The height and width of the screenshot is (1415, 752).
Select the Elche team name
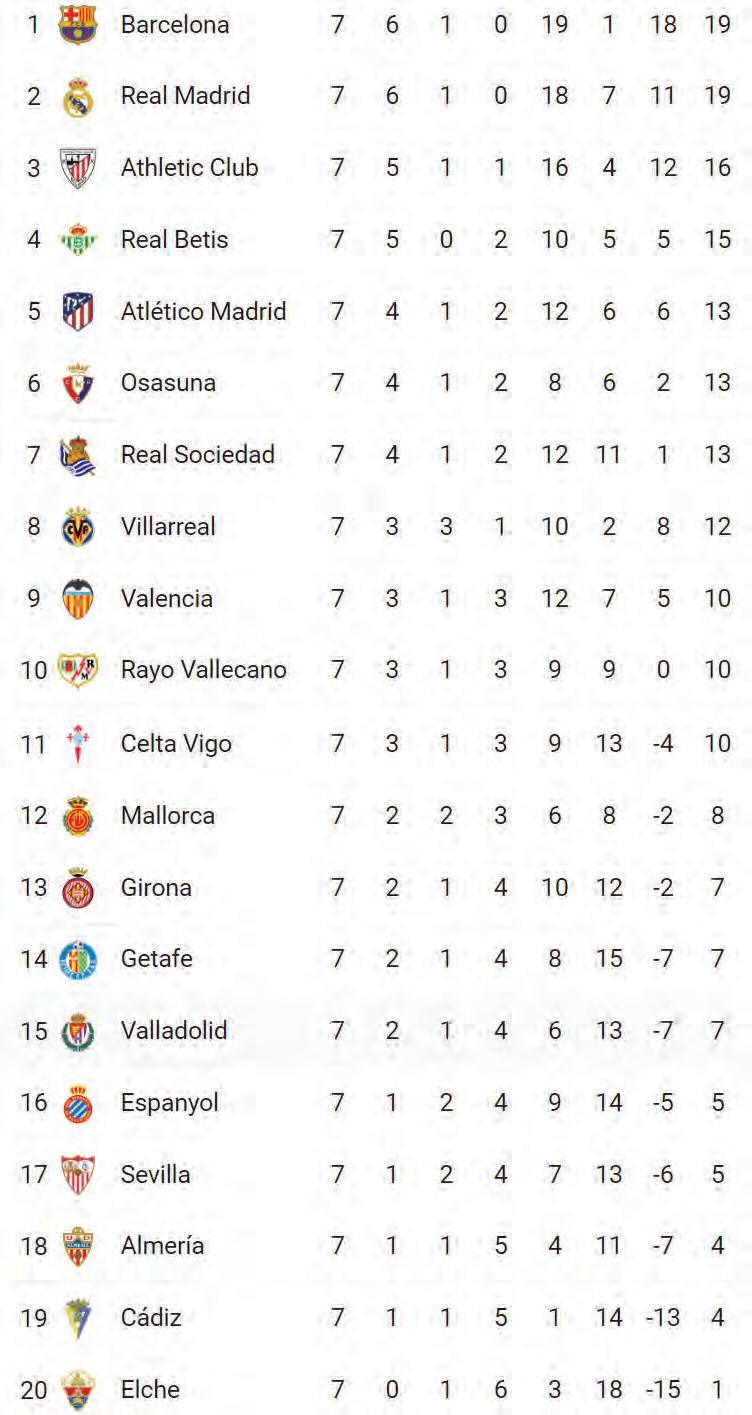(150, 1390)
